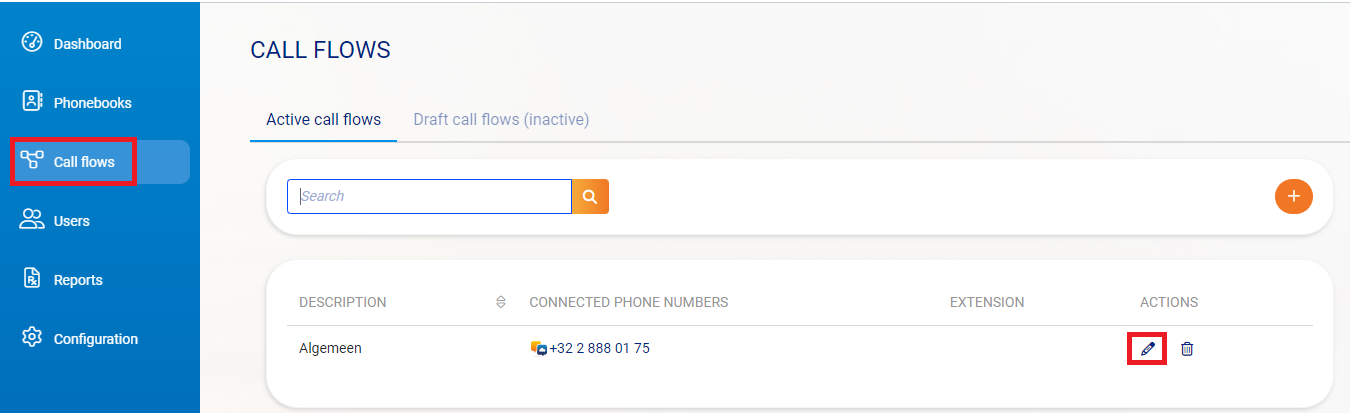Open the Users section icon
Image resolution: width=1350 pixels, height=413 pixels.
pos(32,220)
